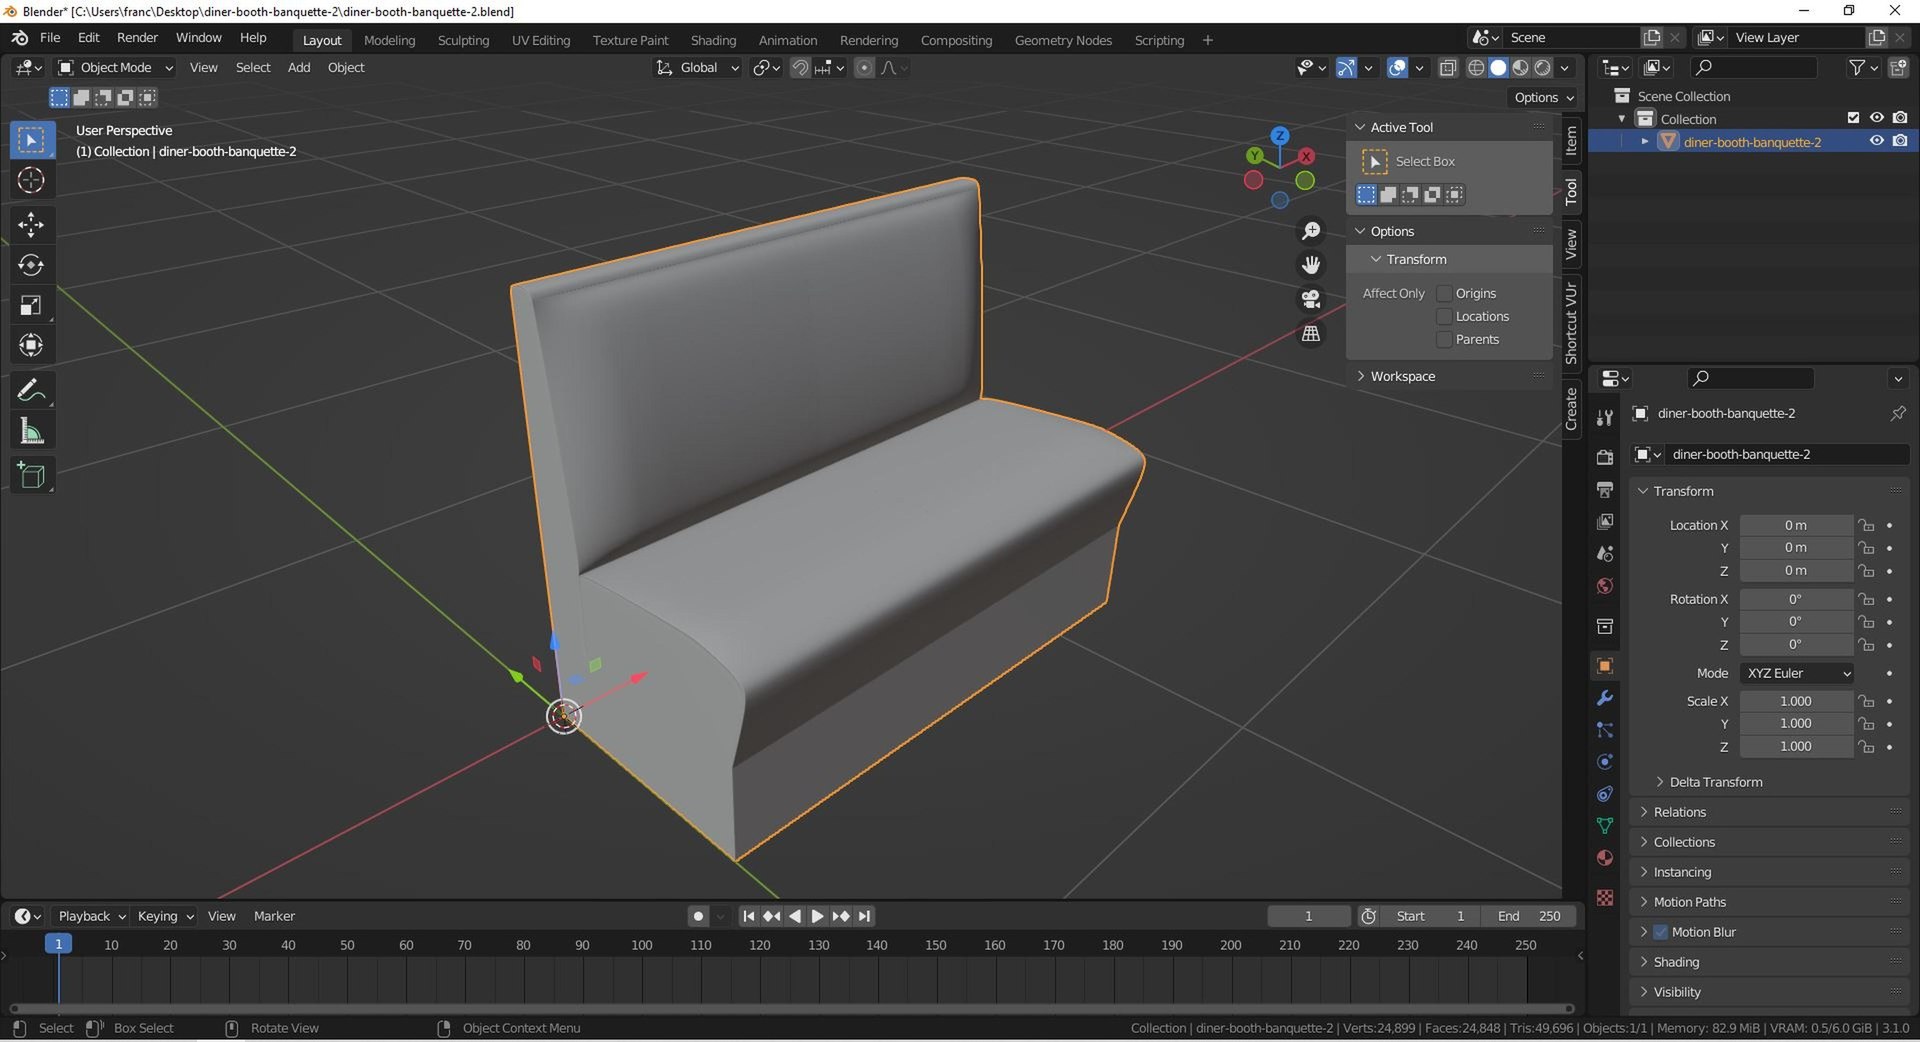
Task: Jump to the end frame button
Action: [x=864, y=916]
